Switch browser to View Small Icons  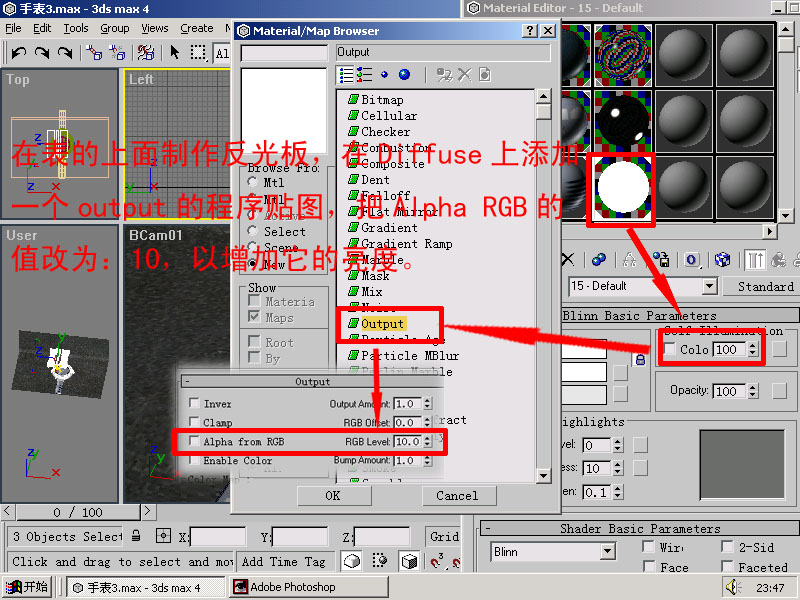pos(384,75)
